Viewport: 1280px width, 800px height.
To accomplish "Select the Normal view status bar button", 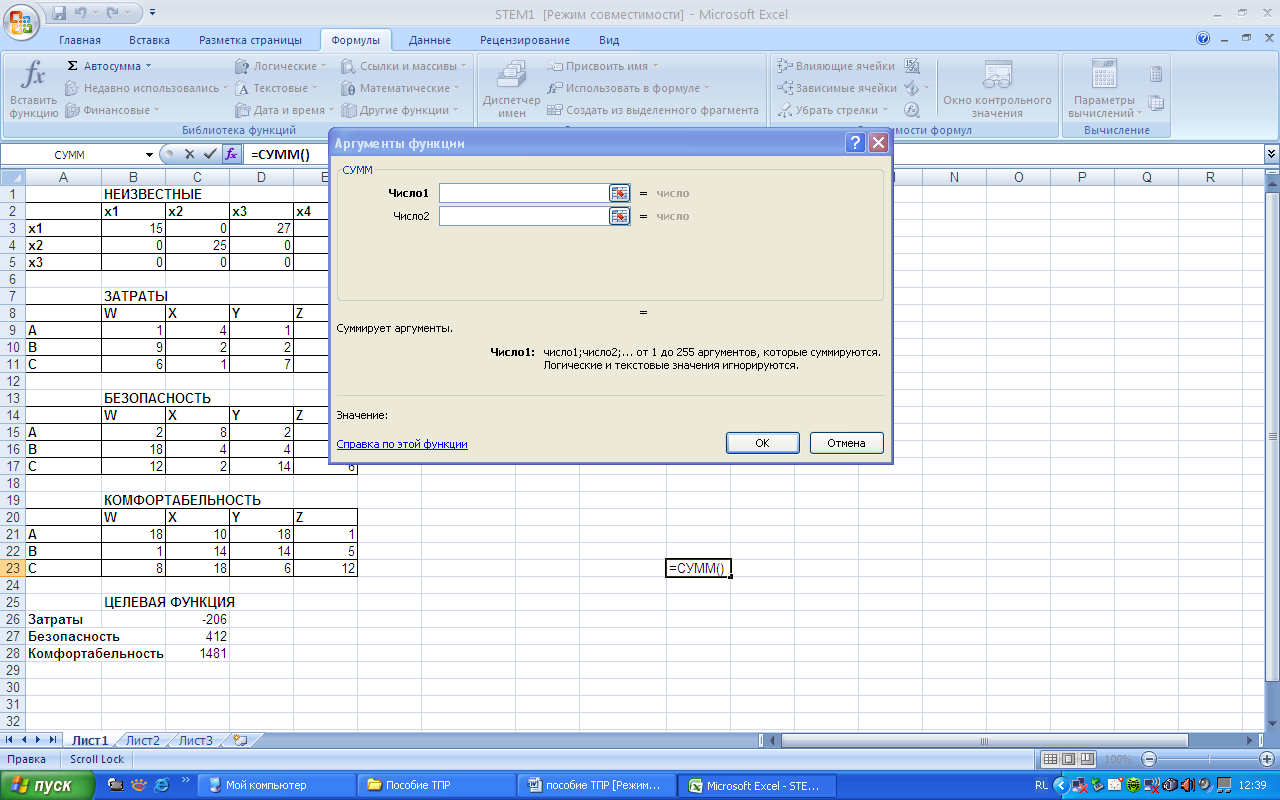I will (x=1050, y=759).
